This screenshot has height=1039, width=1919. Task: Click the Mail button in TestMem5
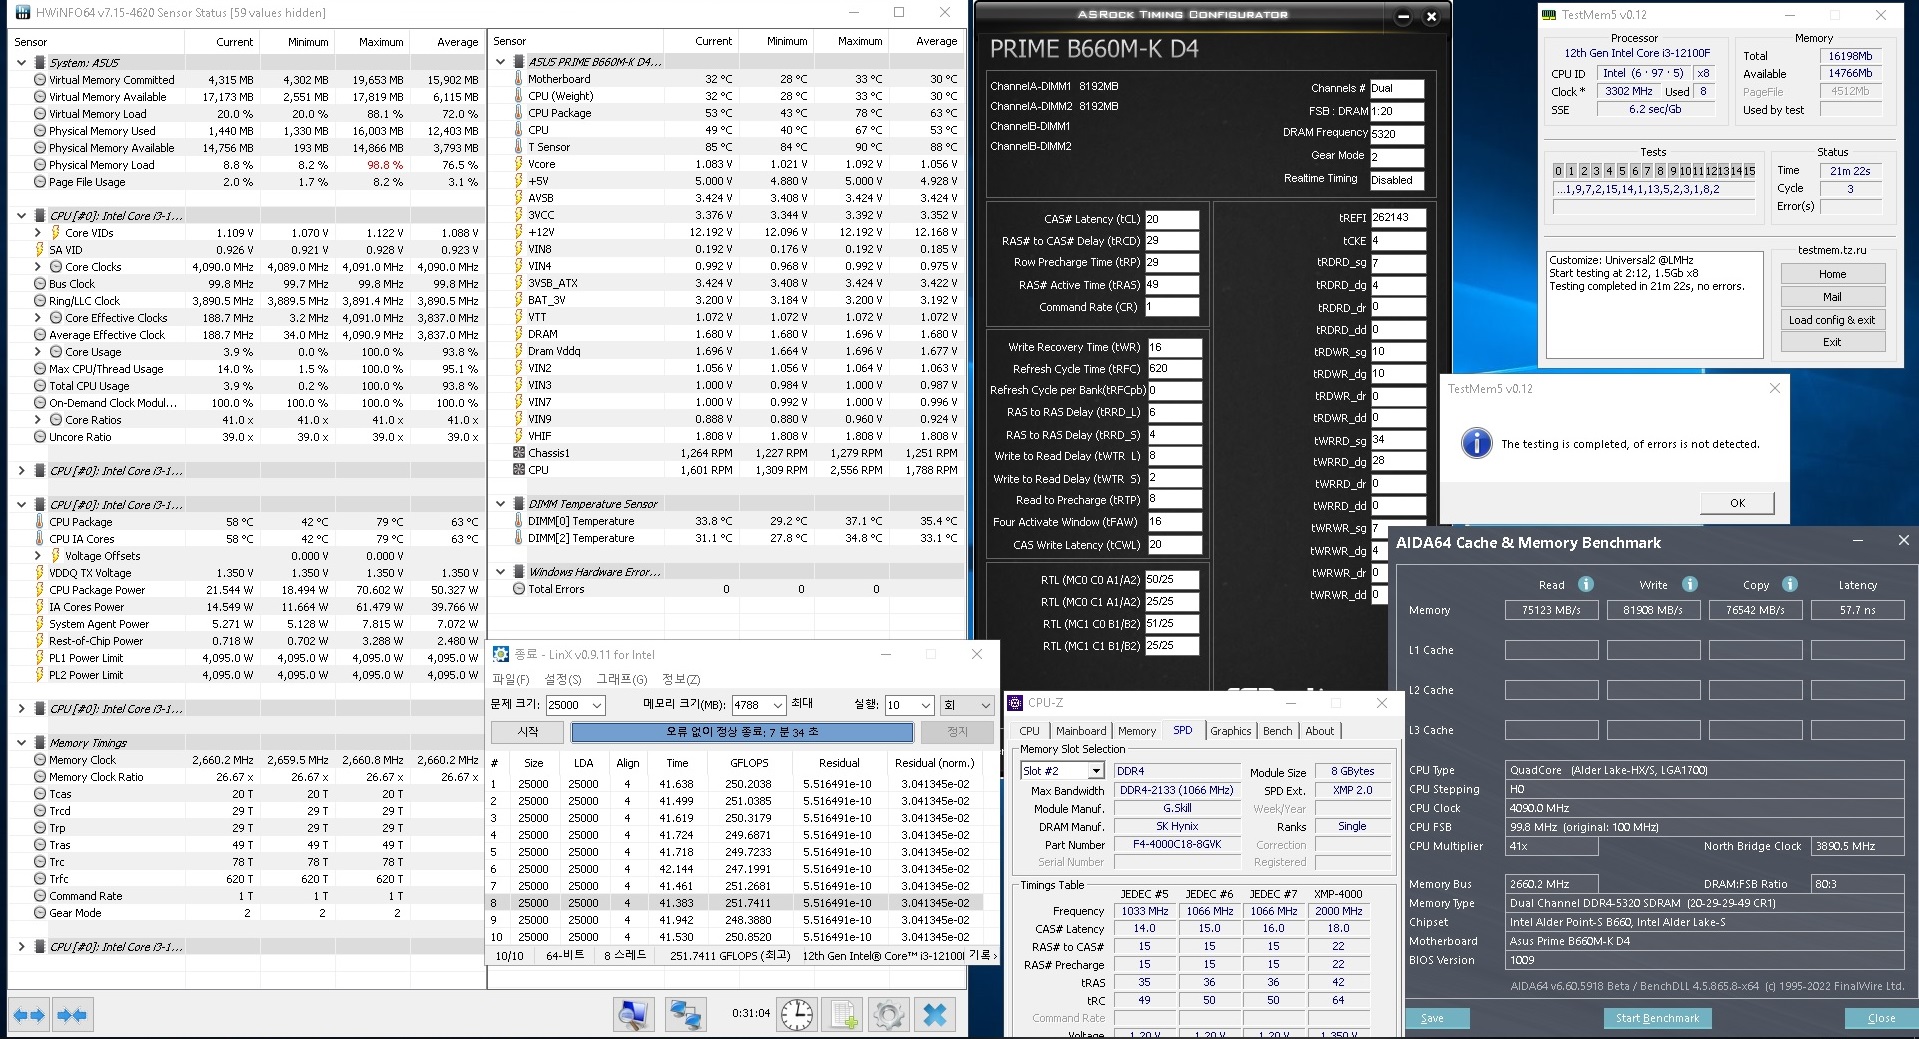point(1833,297)
